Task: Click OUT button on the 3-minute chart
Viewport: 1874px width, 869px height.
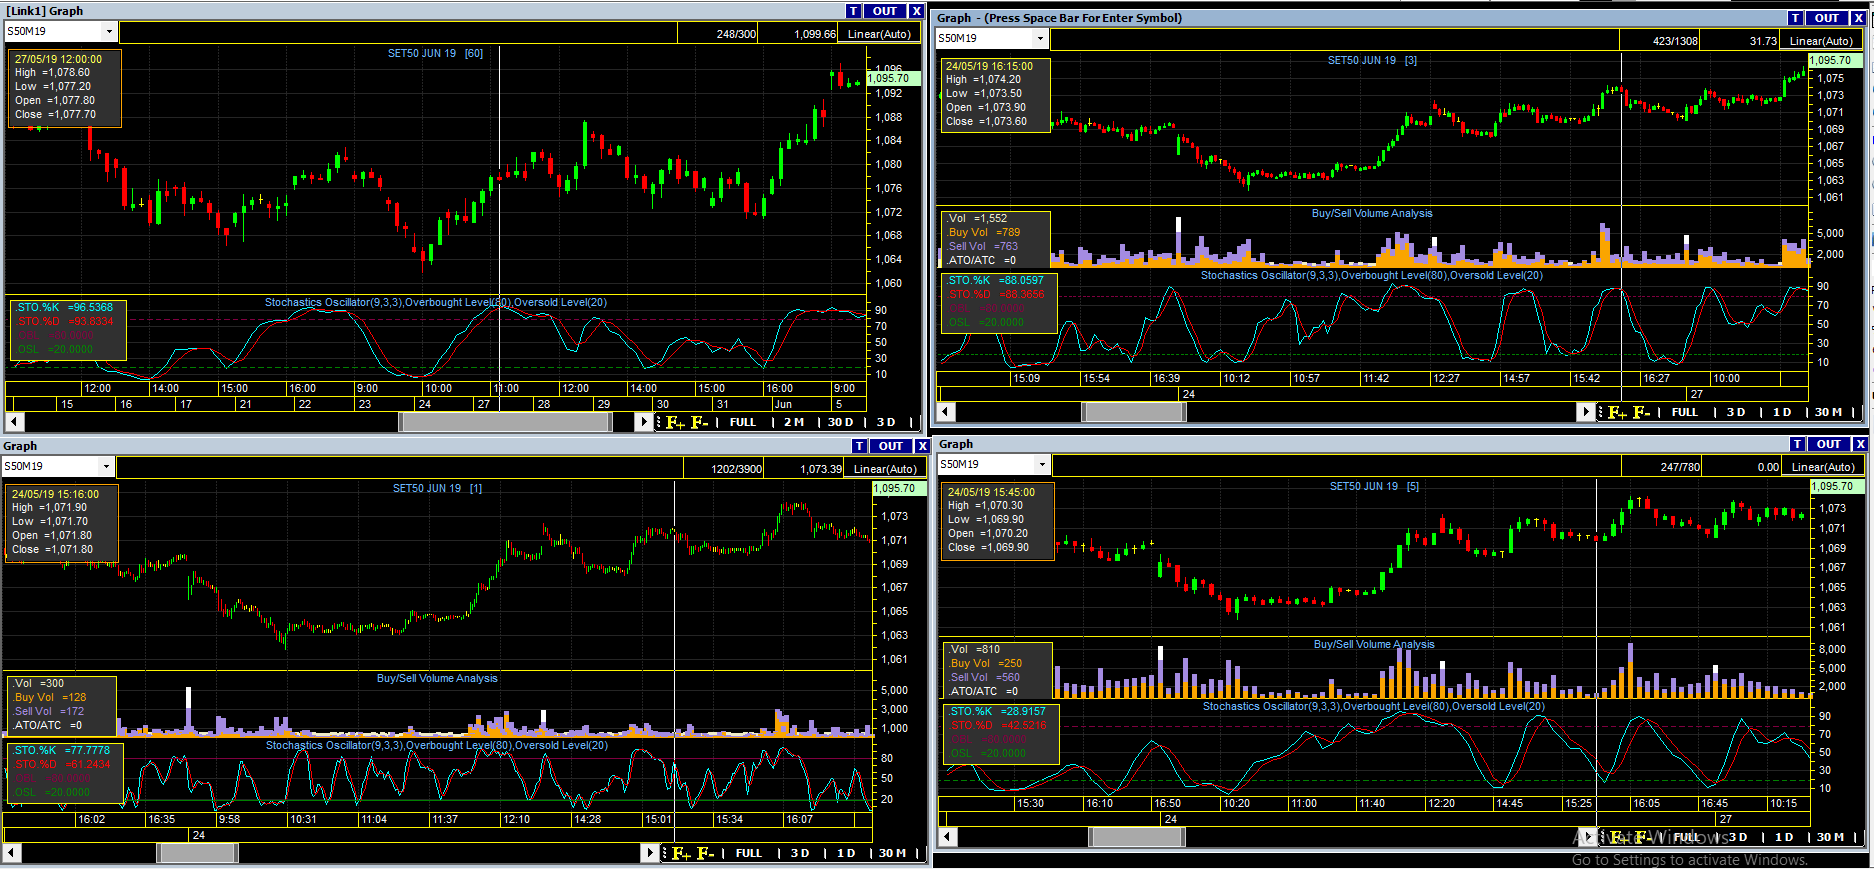Action: [1827, 18]
